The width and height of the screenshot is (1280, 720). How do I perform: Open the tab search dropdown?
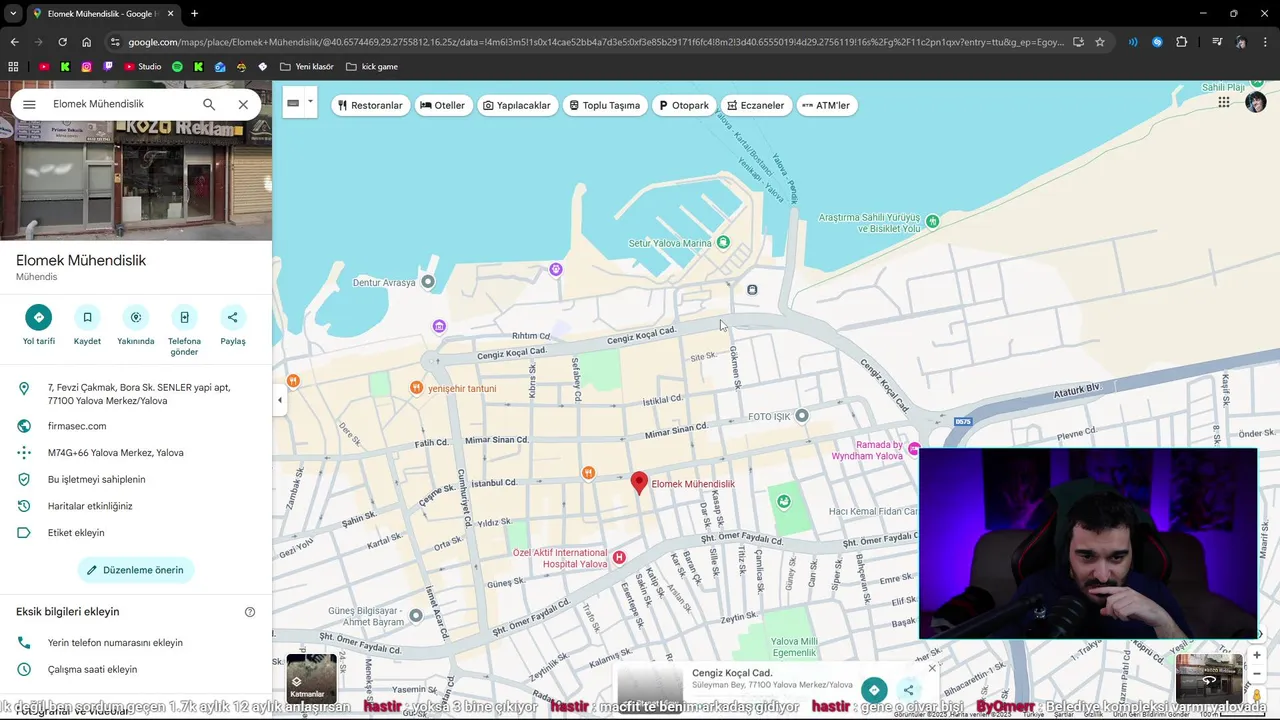click(14, 14)
